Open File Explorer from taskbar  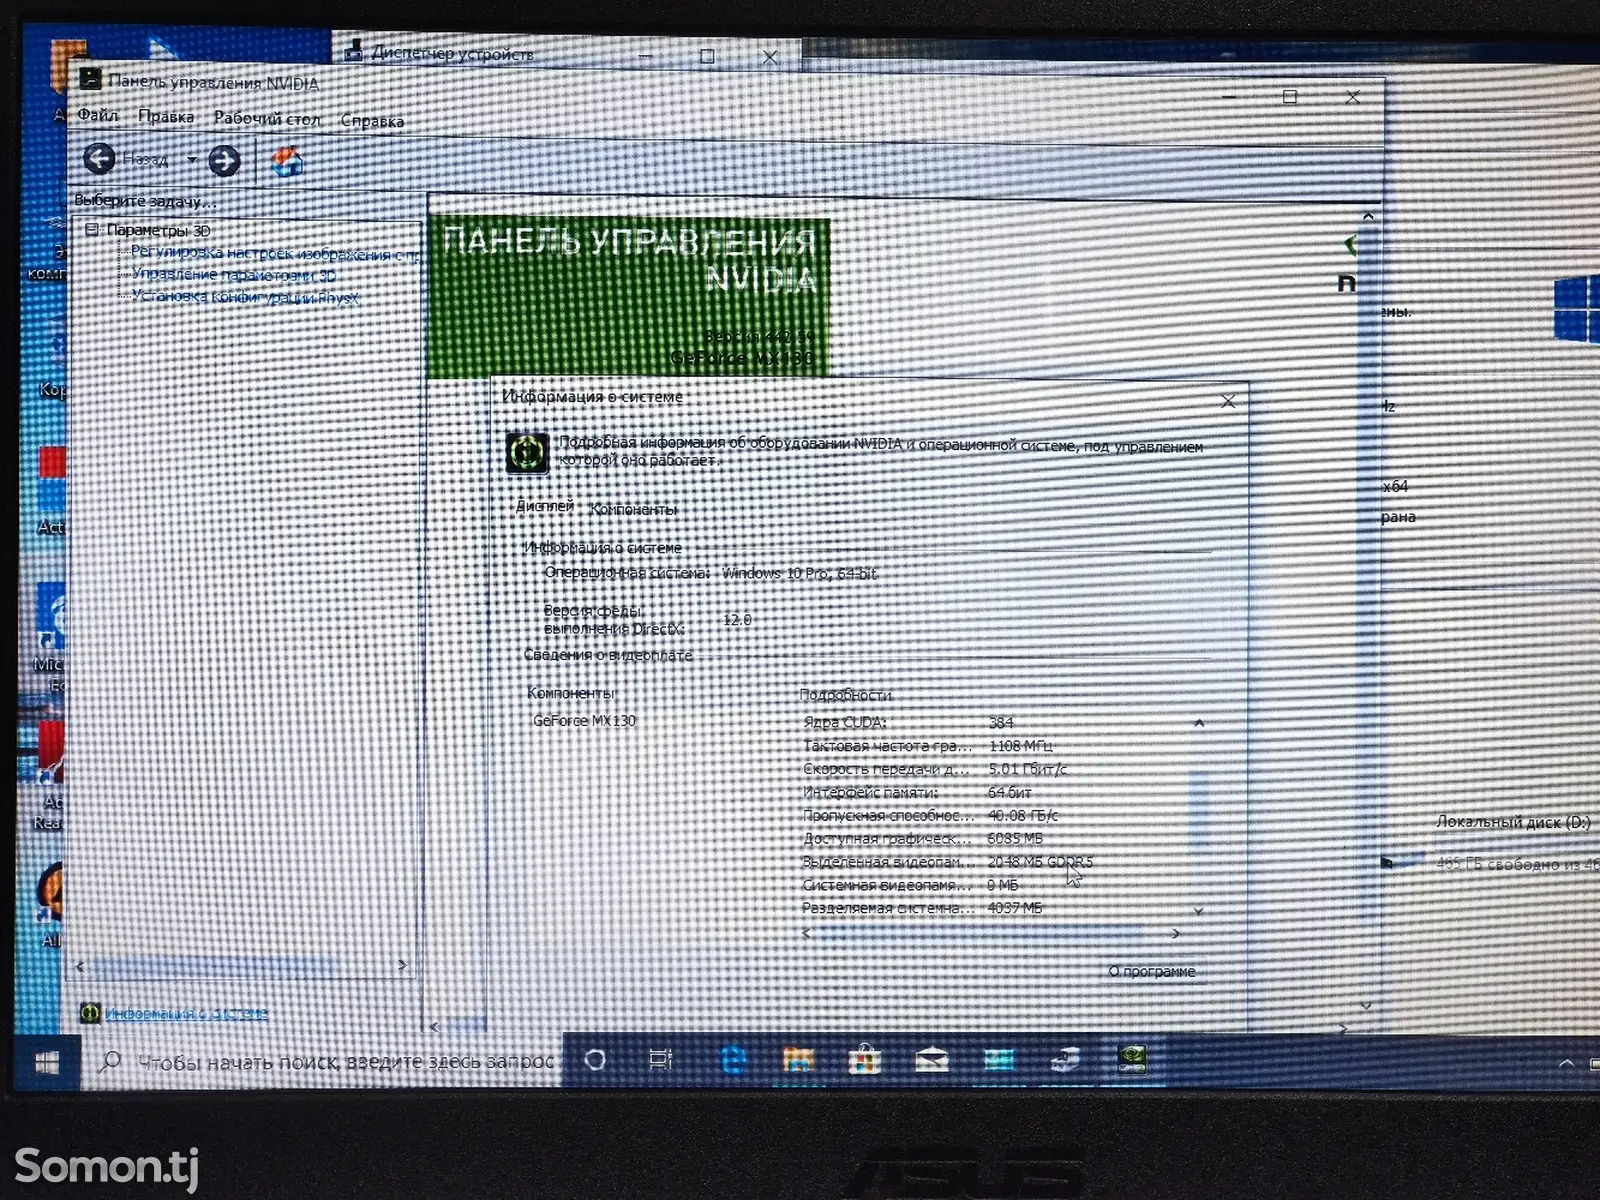coord(799,1060)
